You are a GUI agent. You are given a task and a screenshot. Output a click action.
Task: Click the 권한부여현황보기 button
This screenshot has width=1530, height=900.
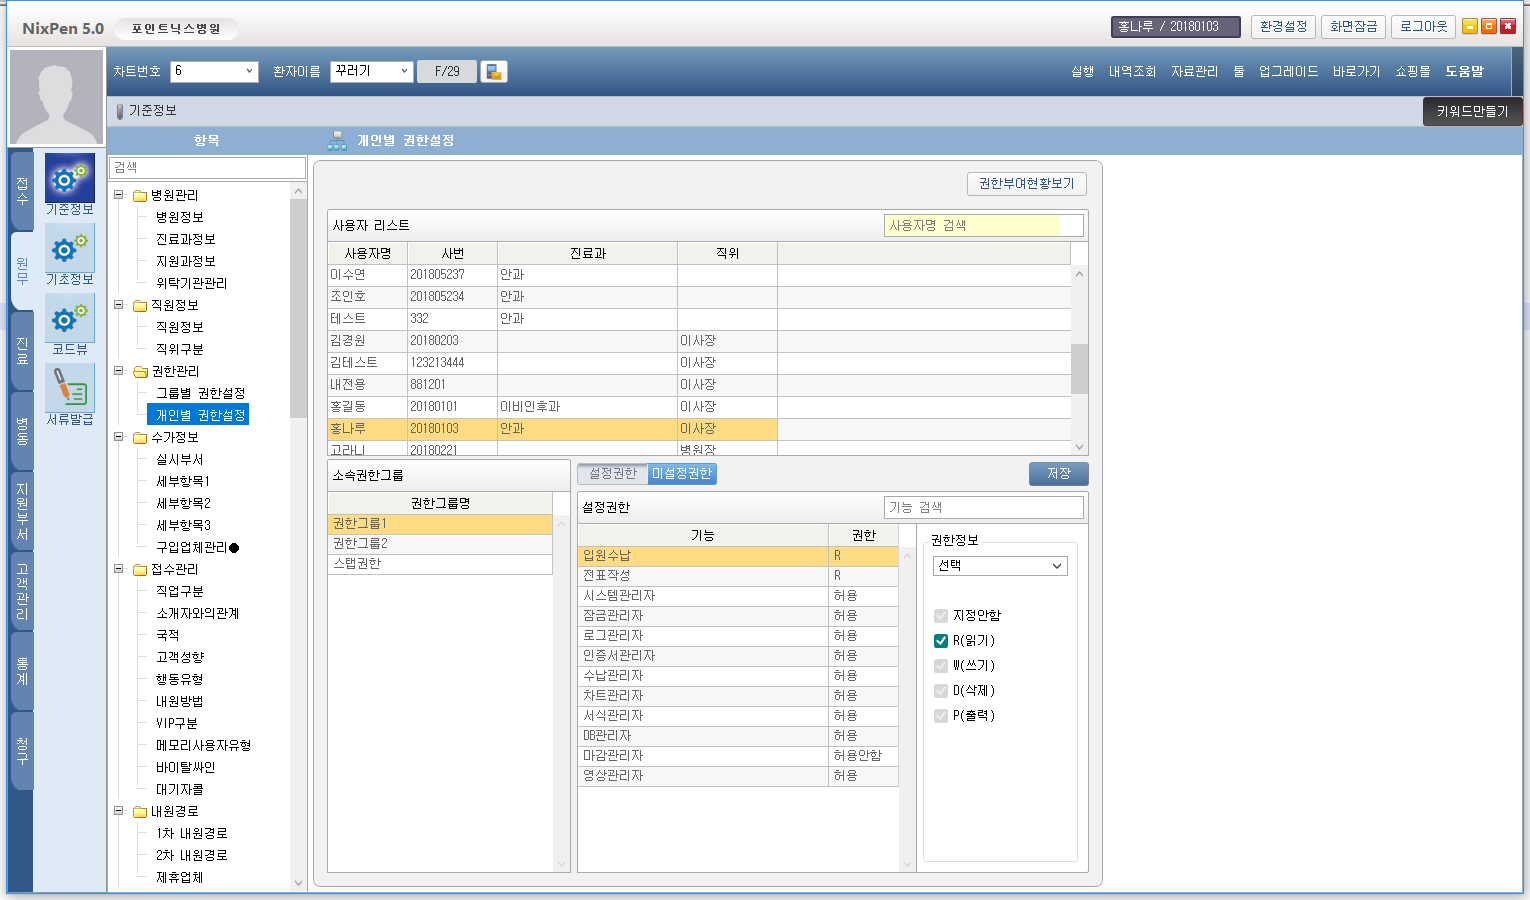[1026, 184]
